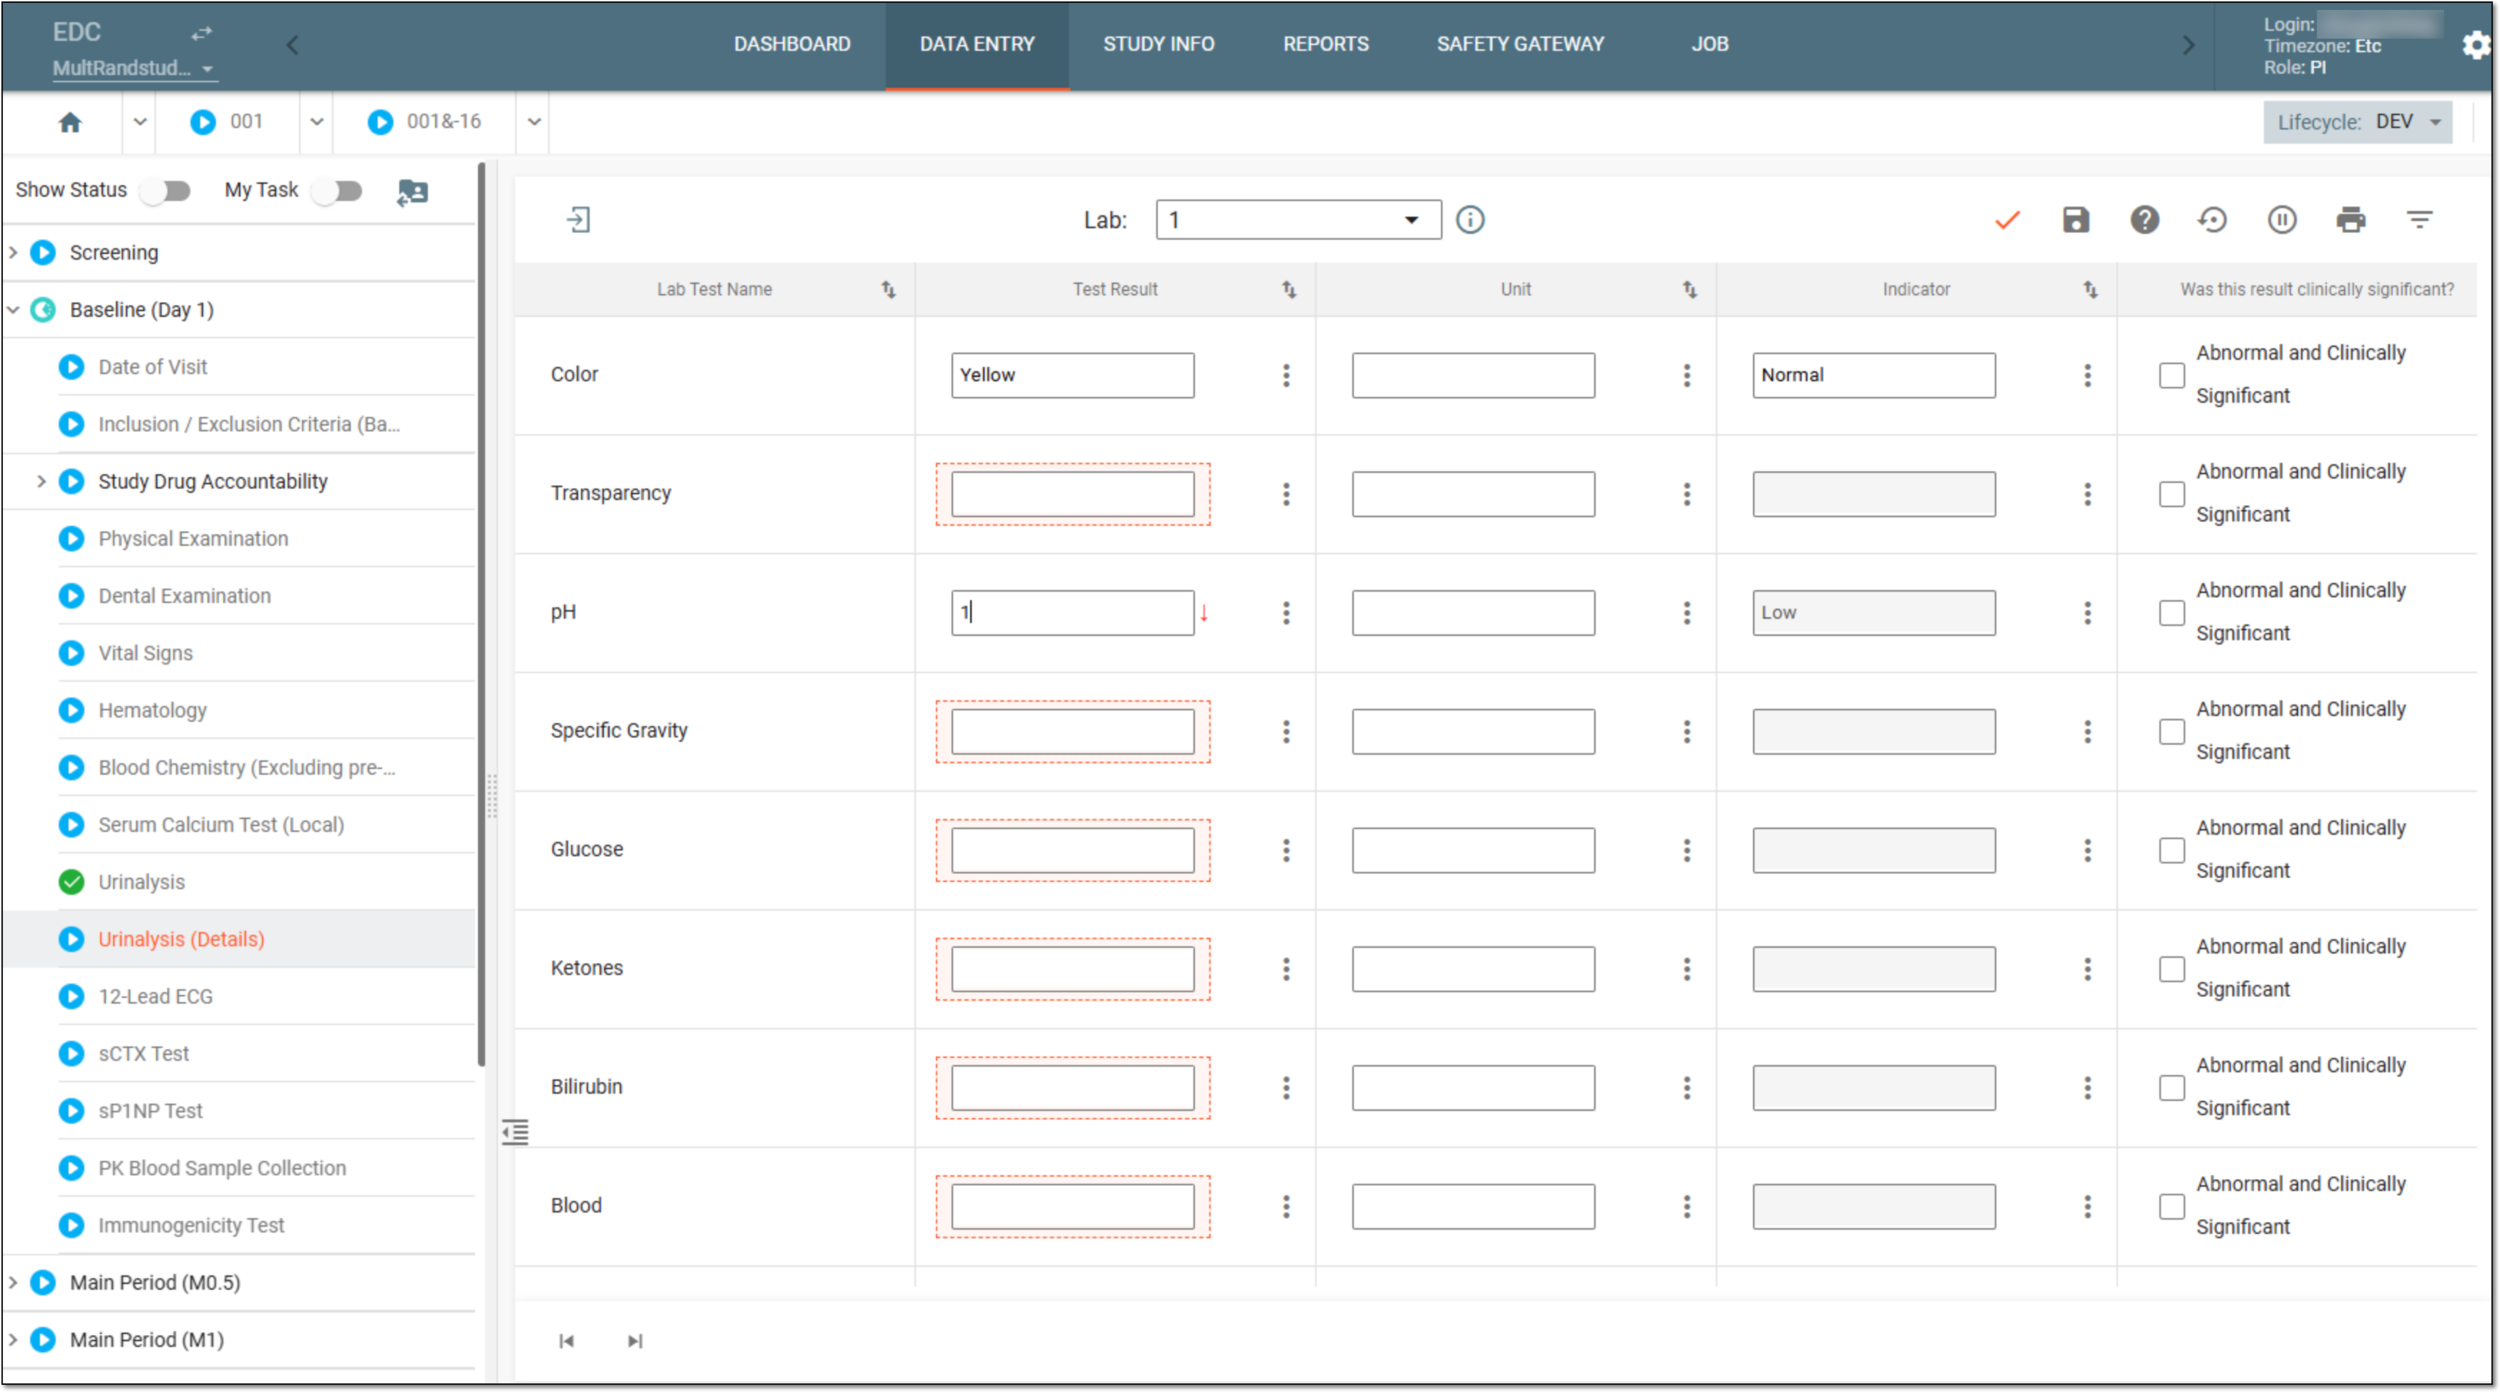Go to last page icon

(x=635, y=1341)
